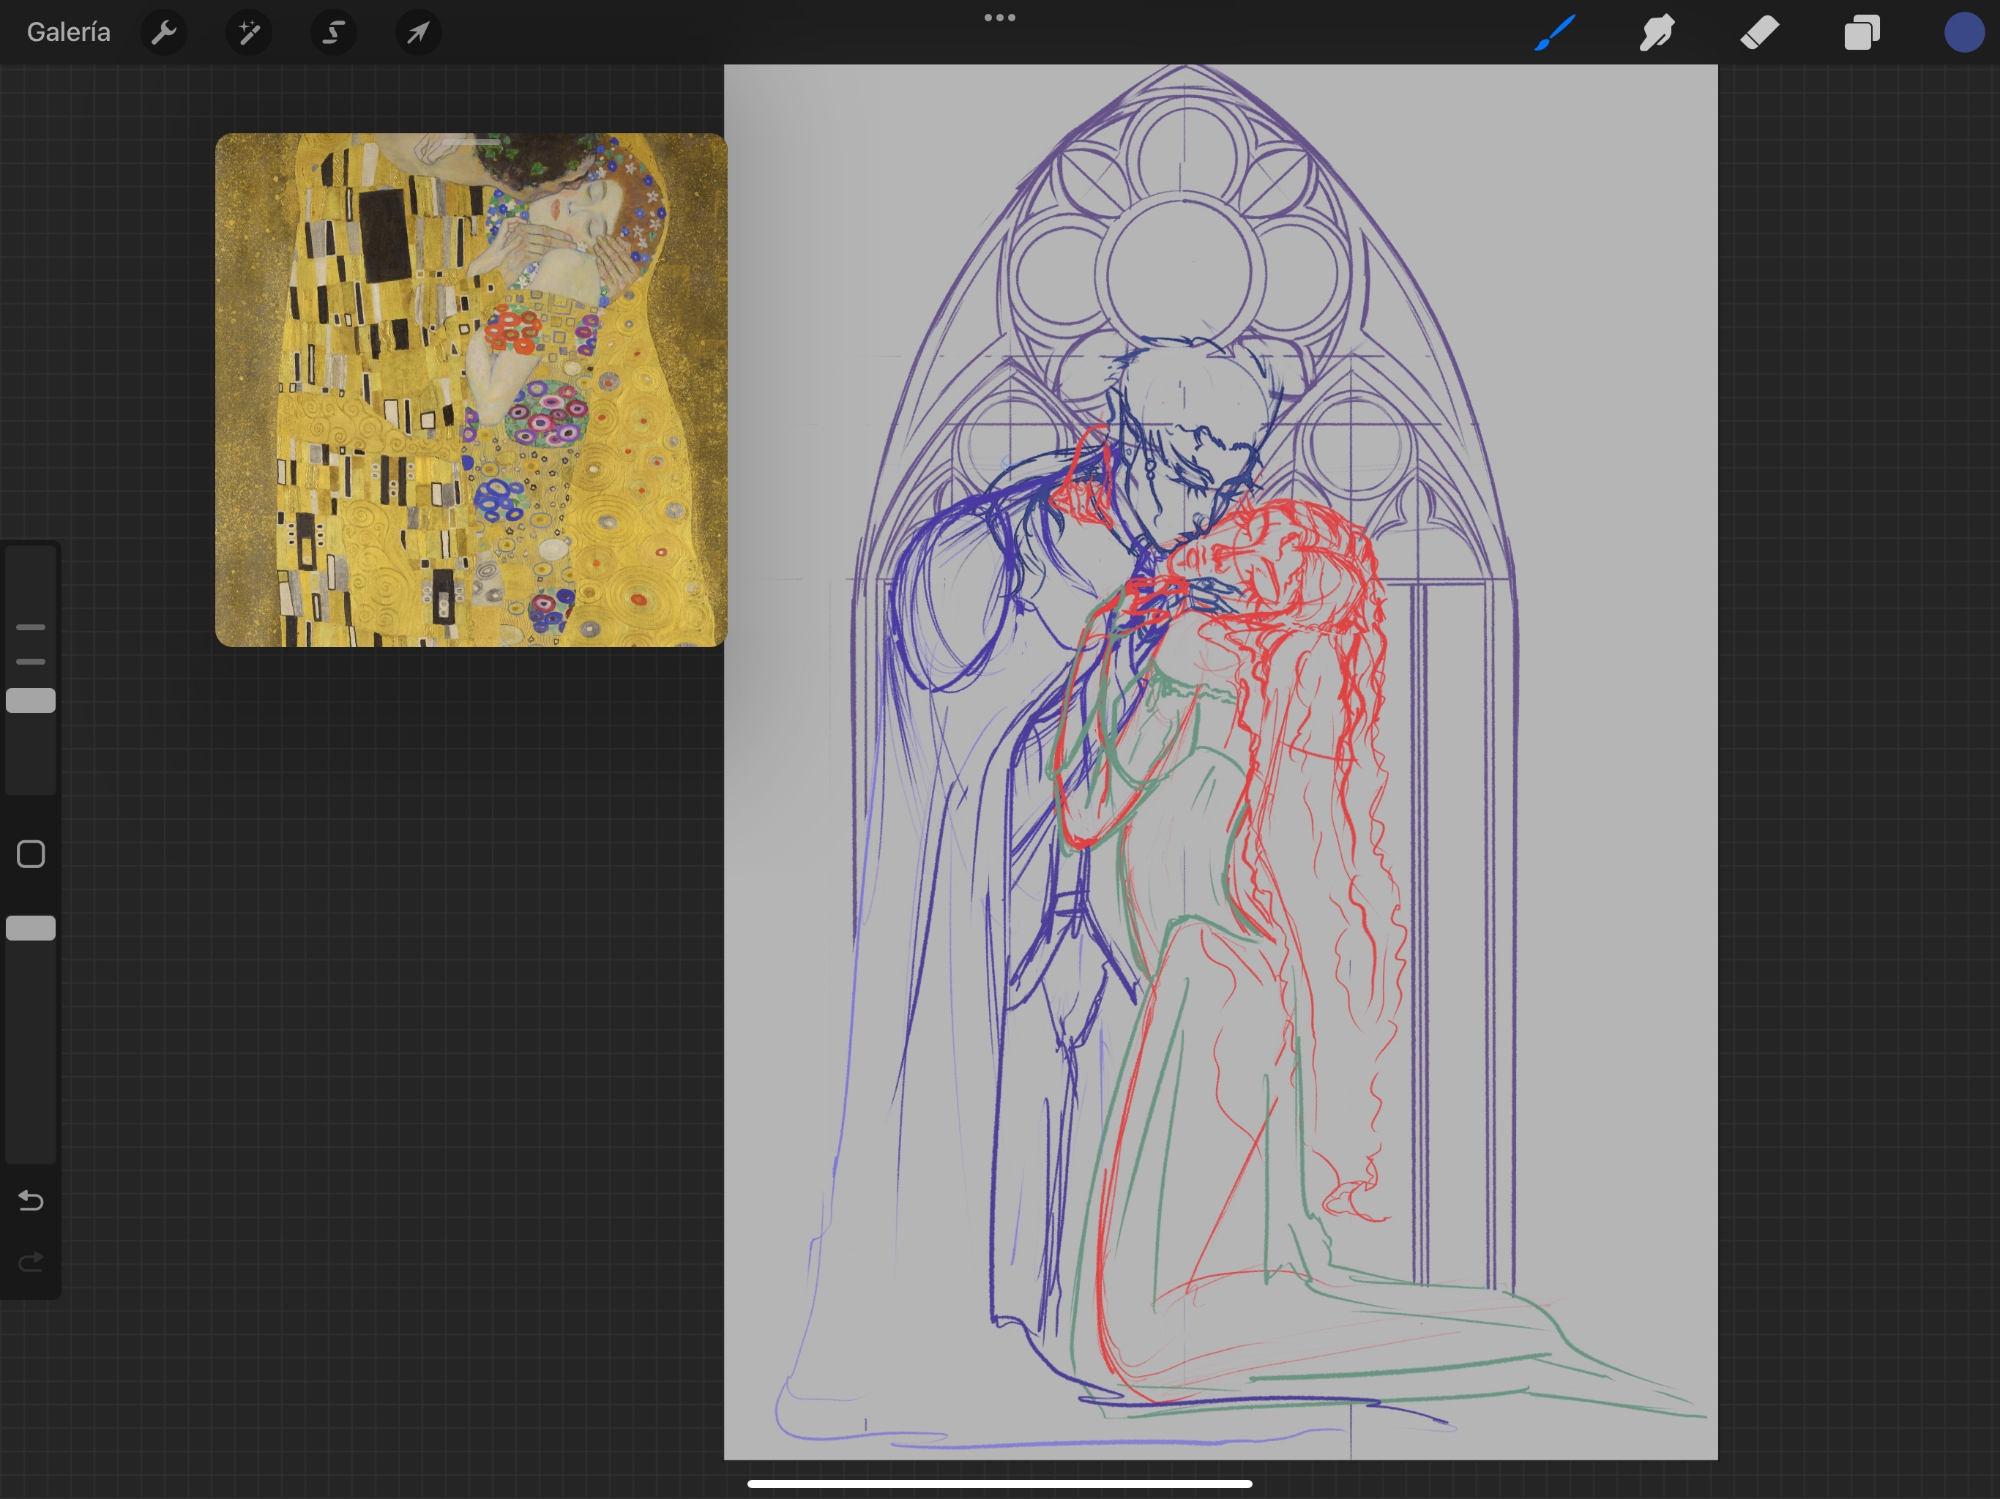Tap the undo arrow

(x=31, y=1200)
